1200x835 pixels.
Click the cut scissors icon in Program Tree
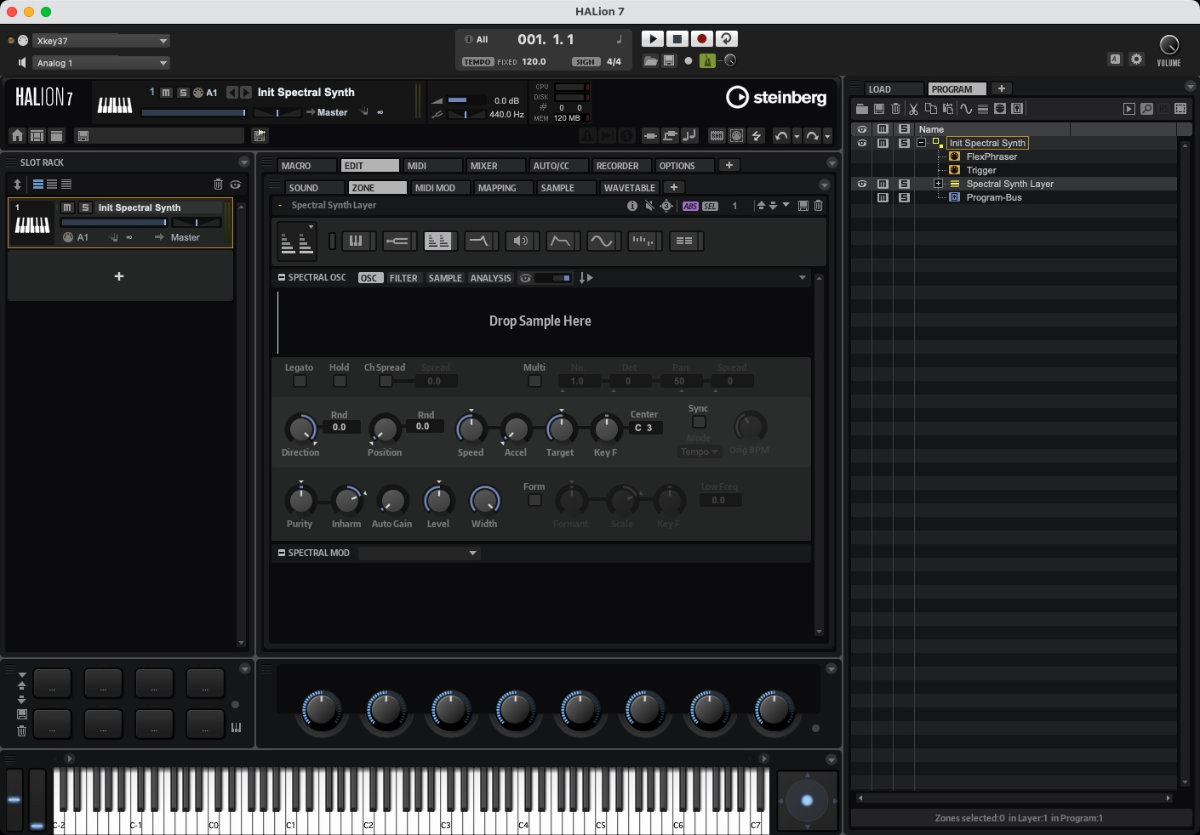[913, 108]
